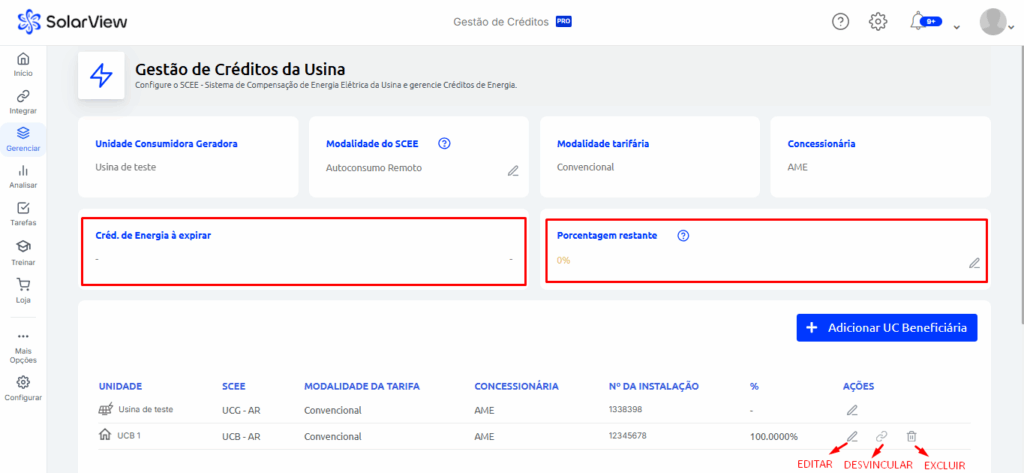Edit the Usina de teste row pencil
The width and height of the screenshot is (1024, 473).
click(852, 410)
